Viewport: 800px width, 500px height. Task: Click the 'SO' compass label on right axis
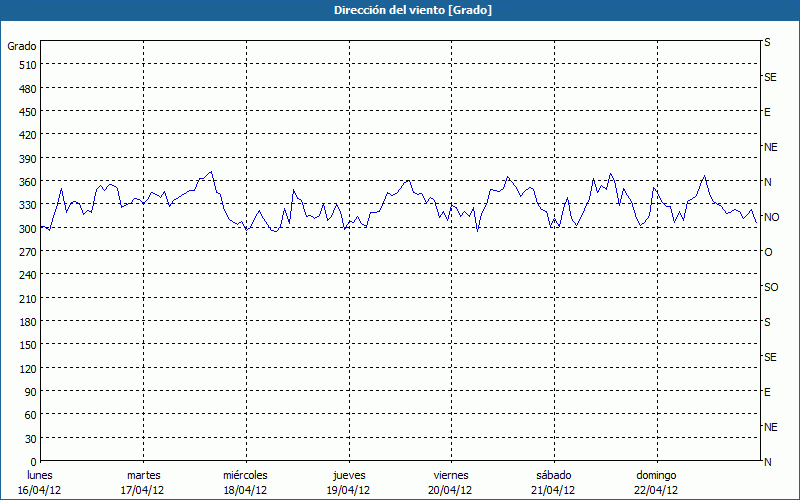coord(771,287)
